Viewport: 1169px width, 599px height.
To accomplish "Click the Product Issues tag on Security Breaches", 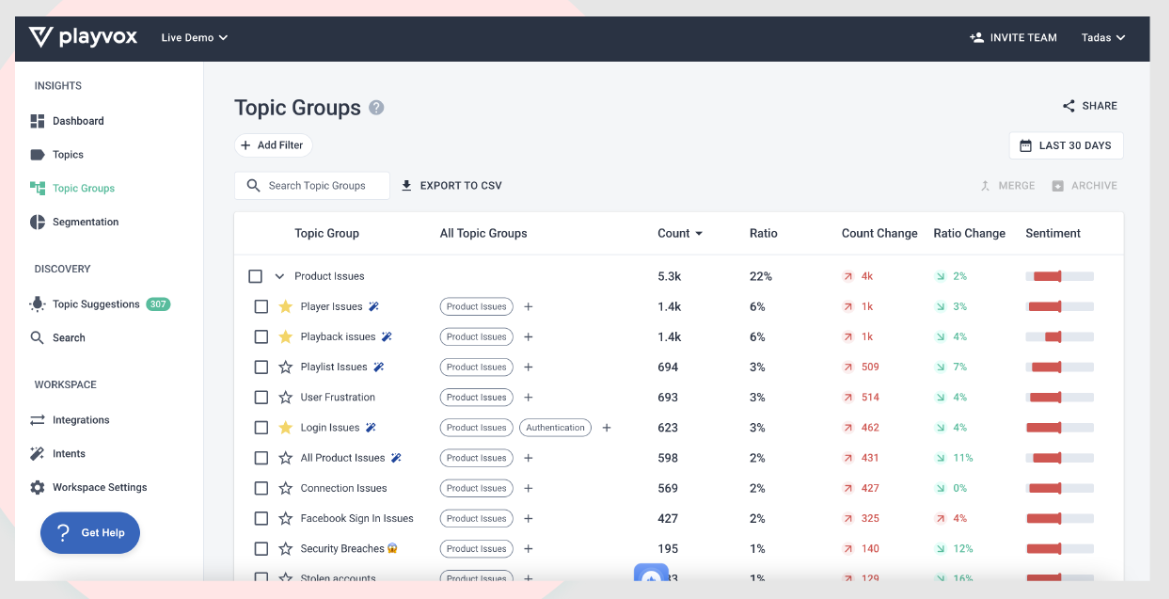I will click(476, 549).
